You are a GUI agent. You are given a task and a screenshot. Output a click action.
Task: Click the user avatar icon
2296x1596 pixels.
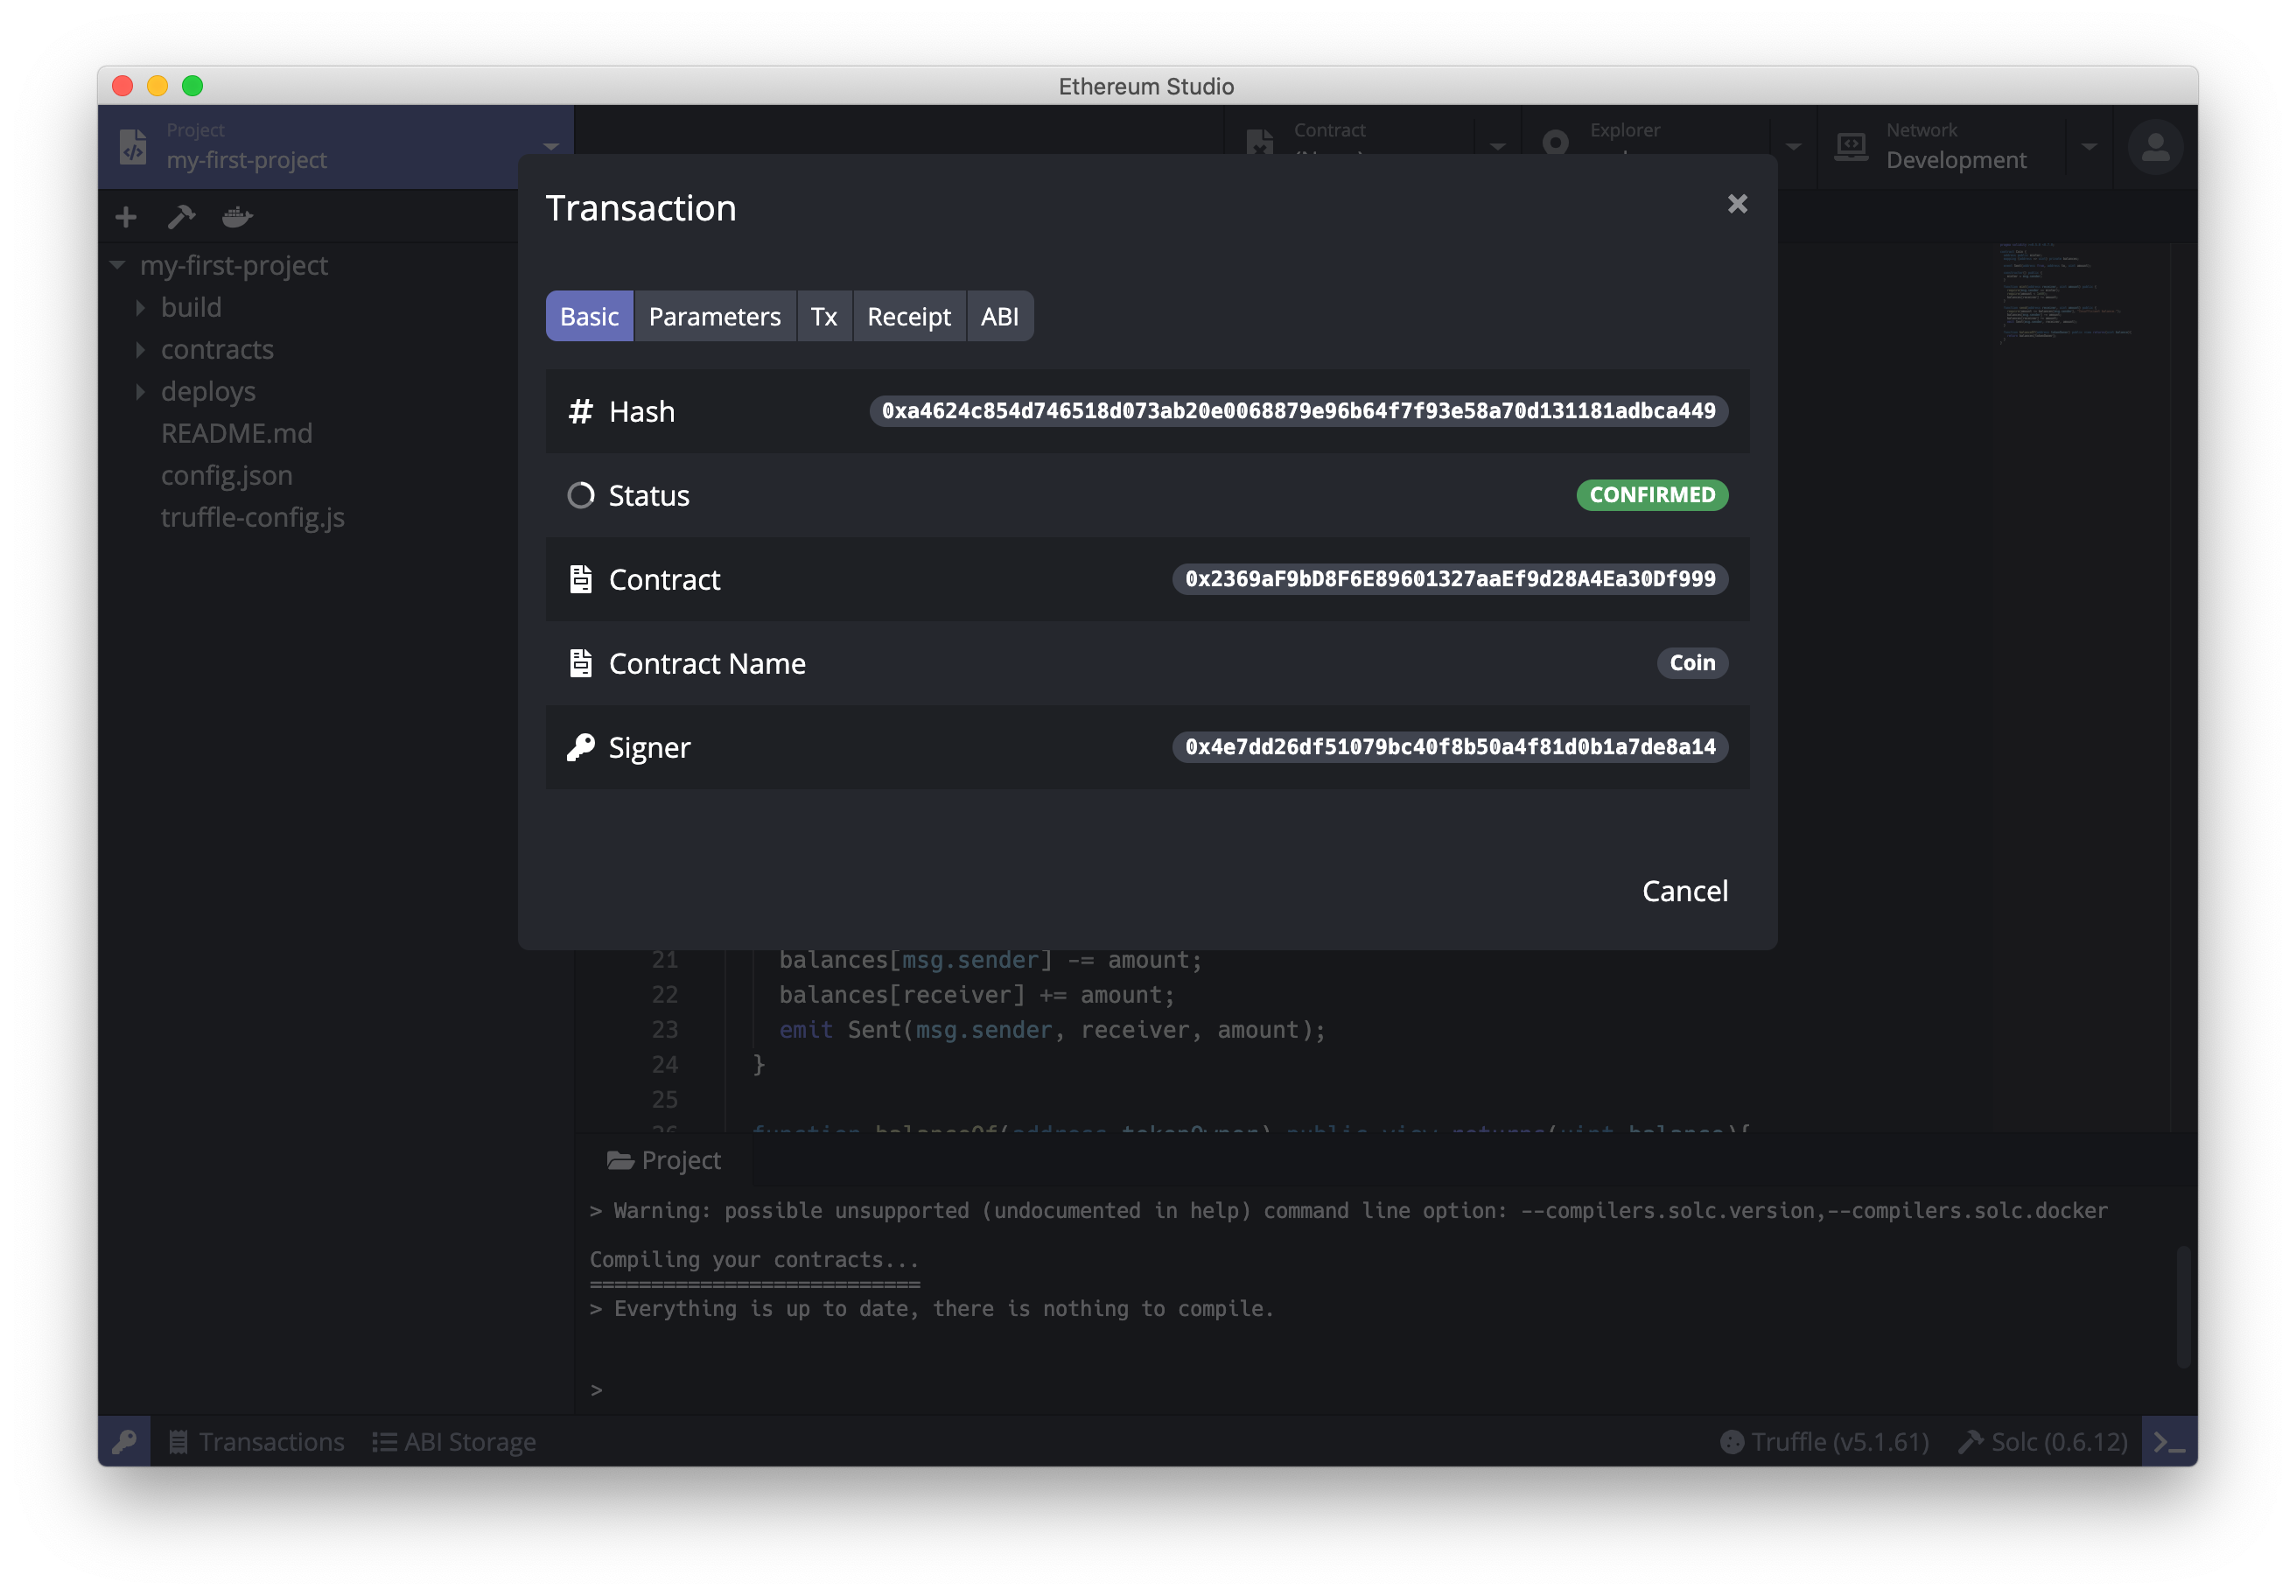pyautogui.click(x=2154, y=148)
